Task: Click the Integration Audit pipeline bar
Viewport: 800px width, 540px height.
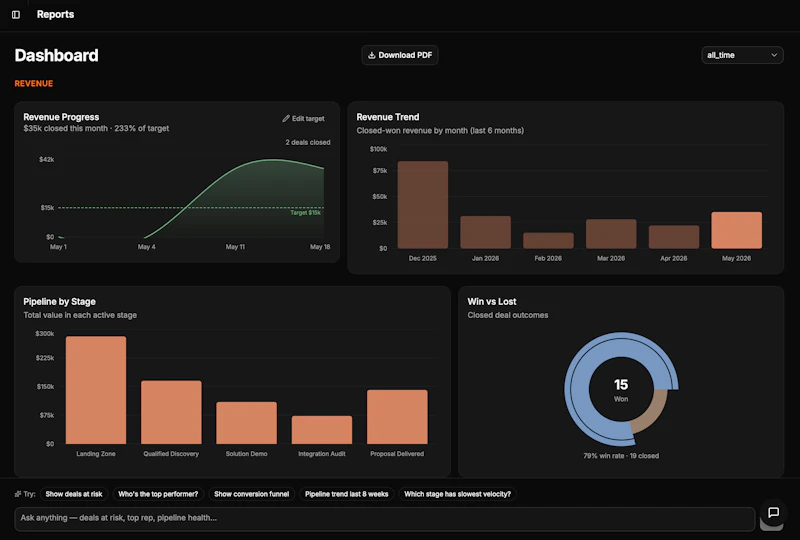Action: [x=322, y=430]
